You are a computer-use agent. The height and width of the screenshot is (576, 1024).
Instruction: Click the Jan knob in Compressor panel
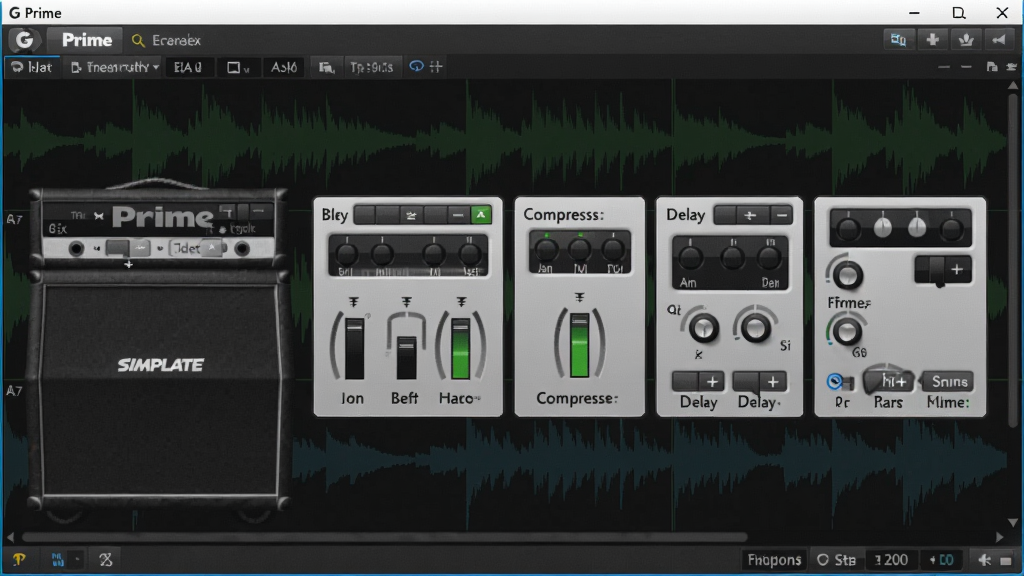547,249
